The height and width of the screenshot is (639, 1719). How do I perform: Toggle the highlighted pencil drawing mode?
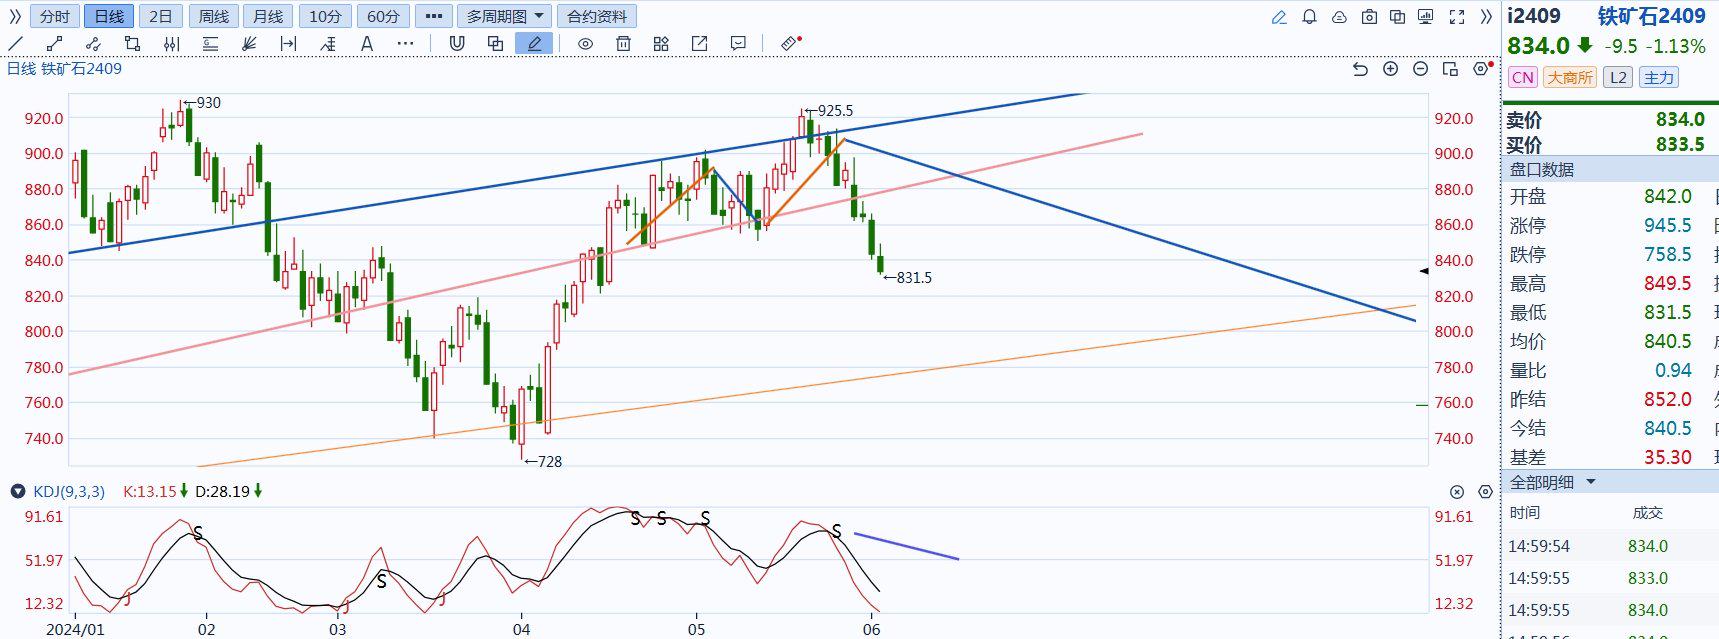(x=534, y=44)
